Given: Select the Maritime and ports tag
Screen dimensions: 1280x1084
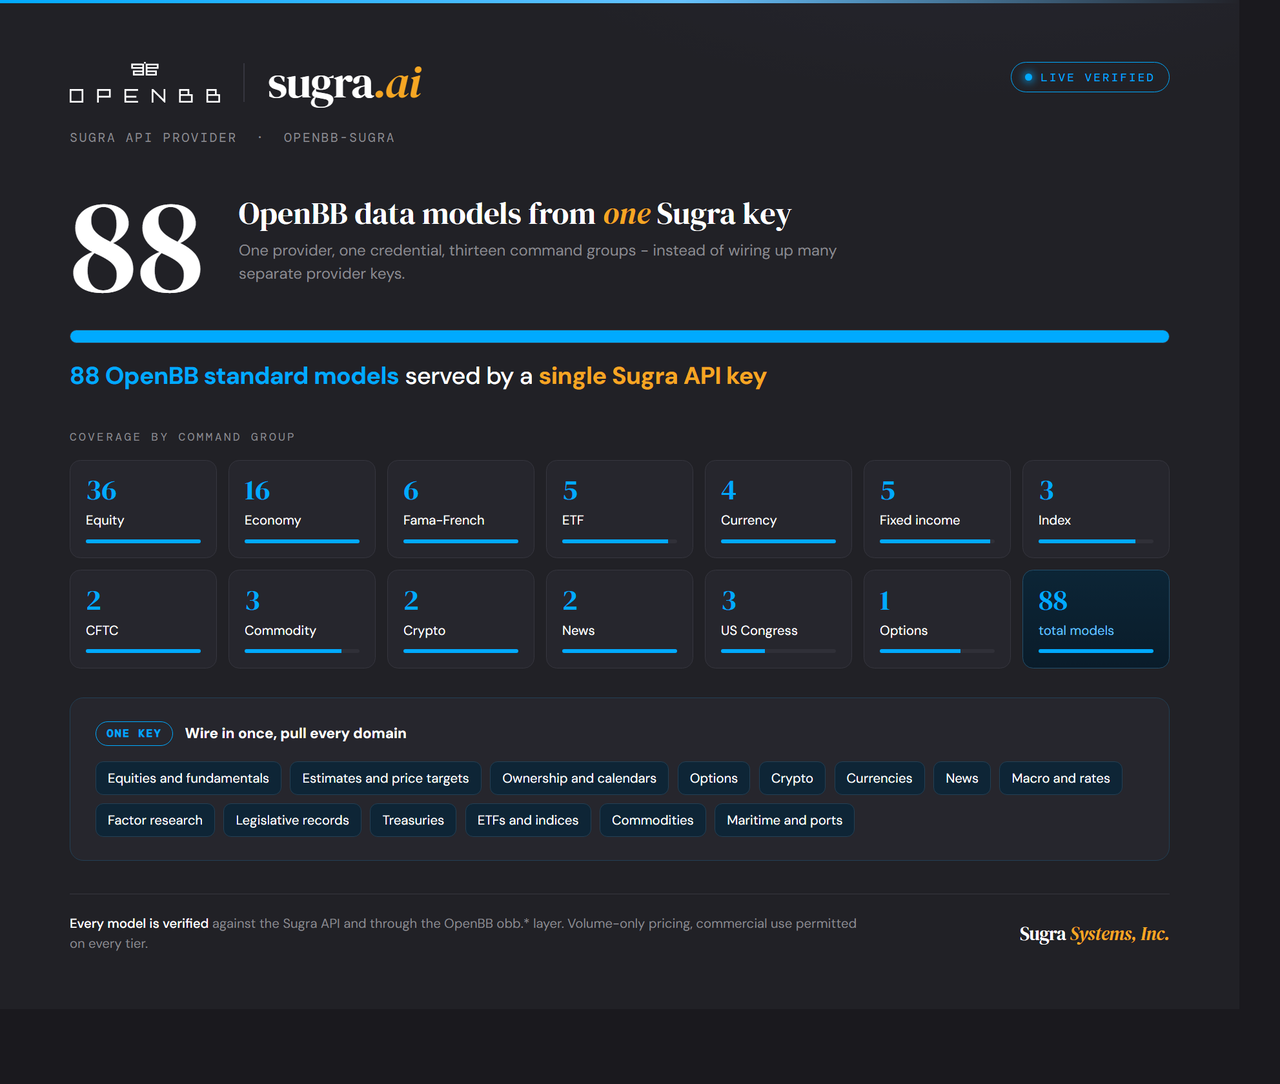Looking at the screenshot, I should (x=784, y=820).
